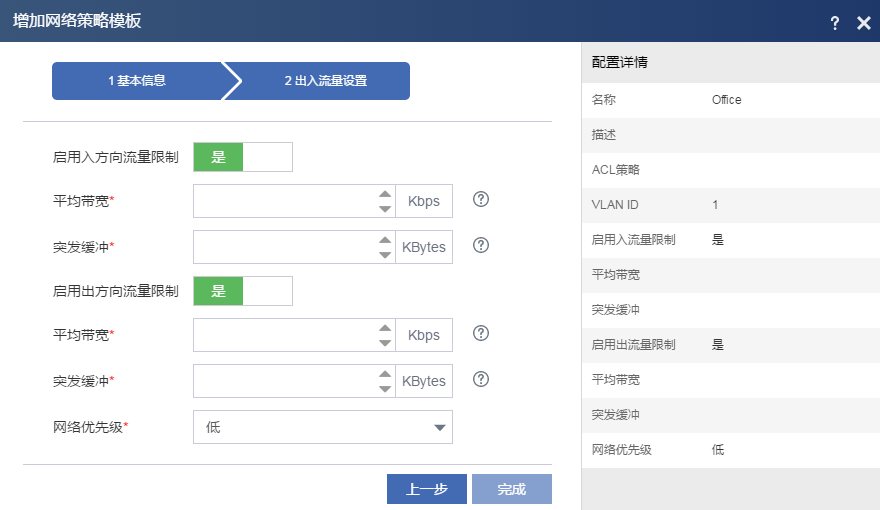Increase inbound 平均带宽 with up arrow
The width and height of the screenshot is (880, 510).
[385, 194]
